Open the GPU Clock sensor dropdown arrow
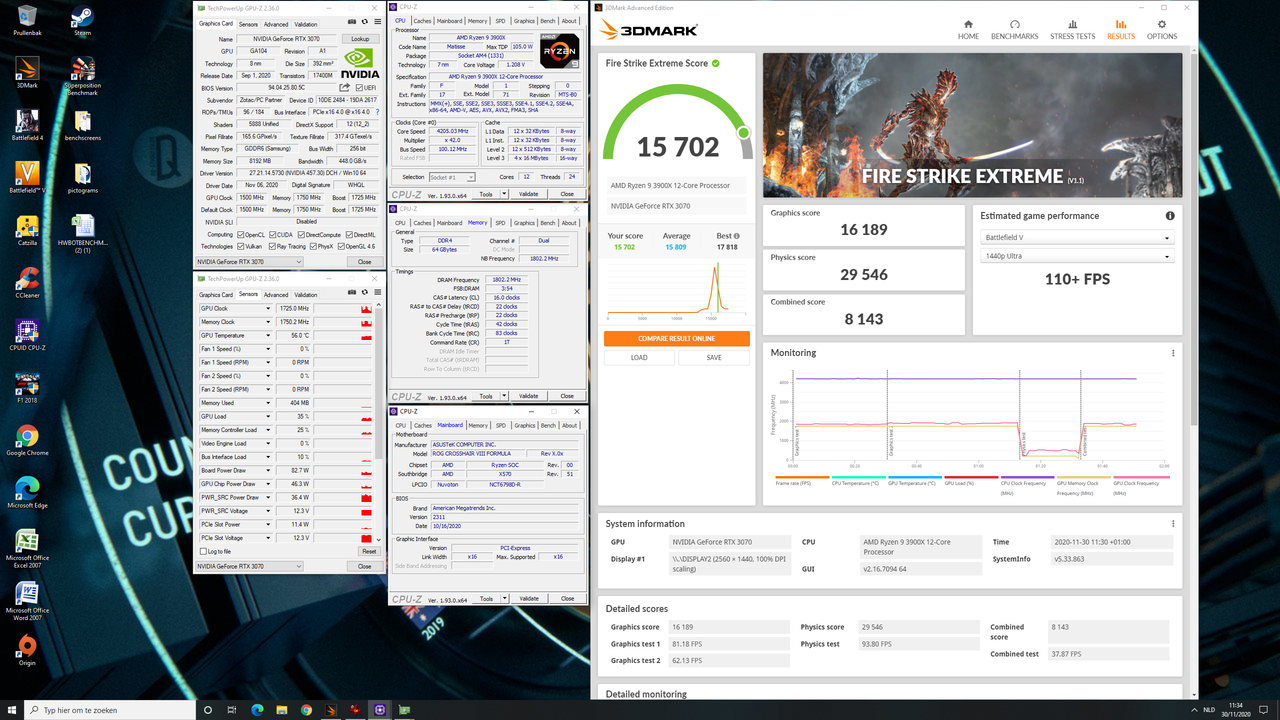The width and height of the screenshot is (1280, 720). pyautogui.click(x=268, y=309)
